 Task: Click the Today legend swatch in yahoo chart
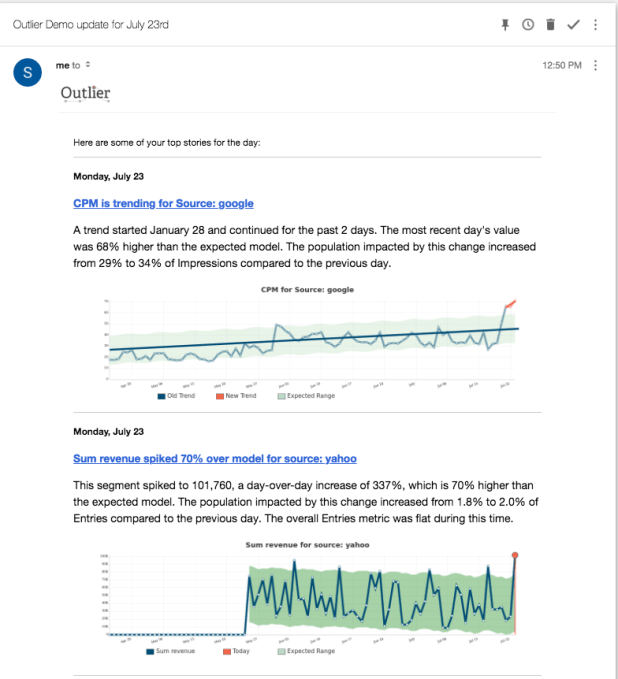[226, 651]
